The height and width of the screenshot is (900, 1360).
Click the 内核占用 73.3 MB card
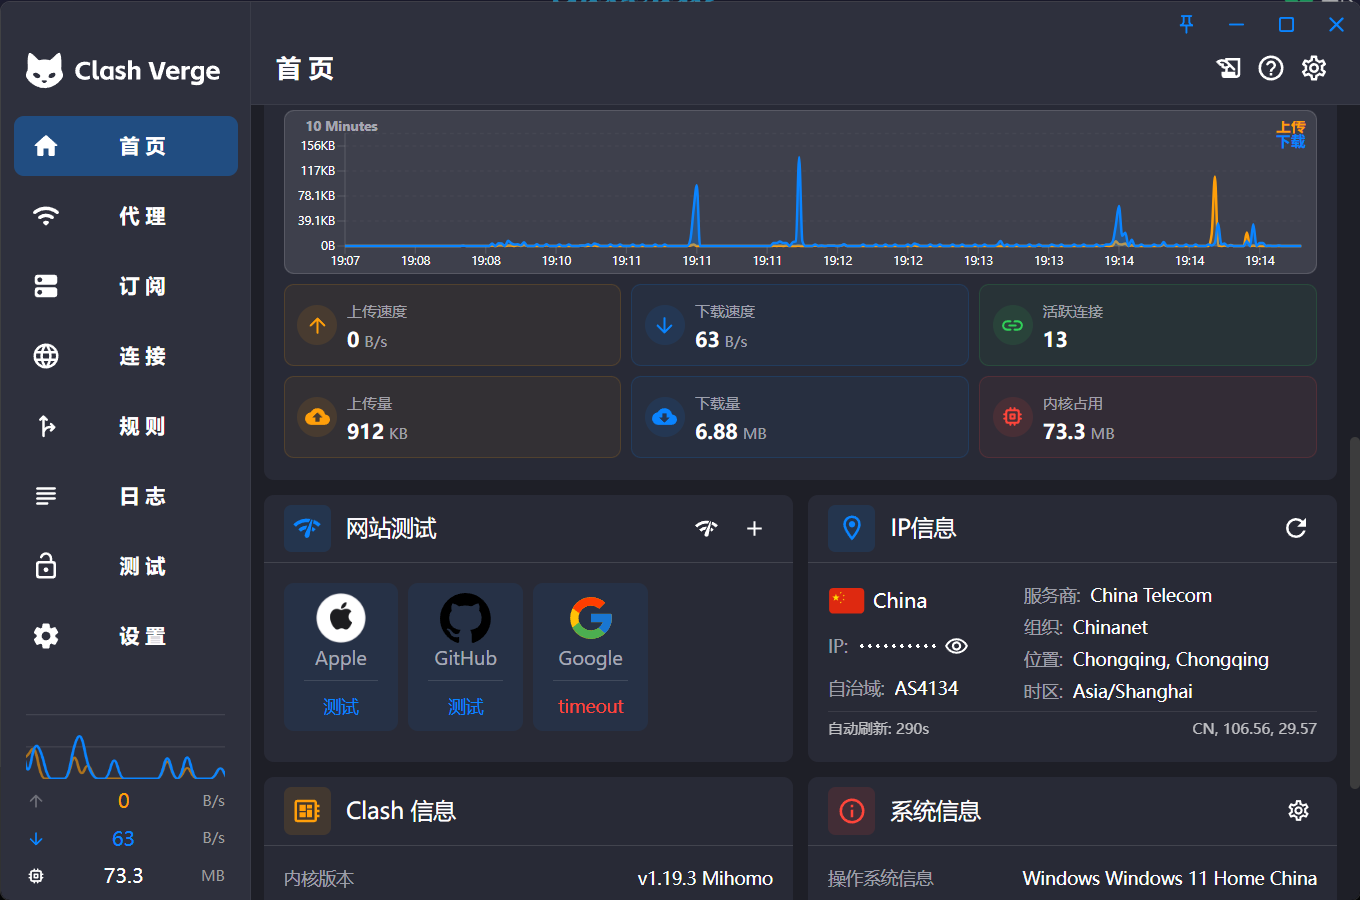tap(1148, 417)
